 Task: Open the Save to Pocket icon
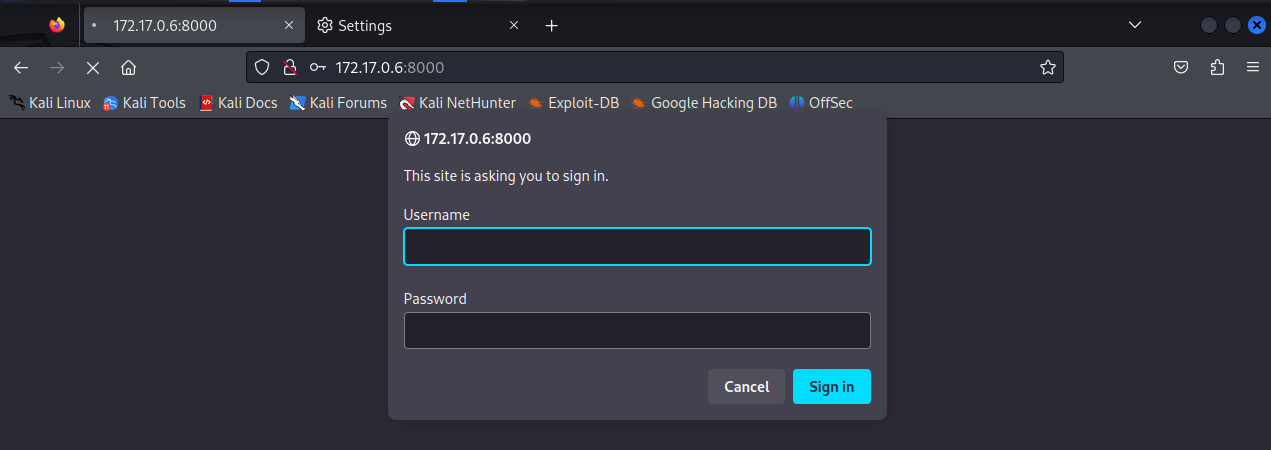pyautogui.click(x=1181, y=68)
